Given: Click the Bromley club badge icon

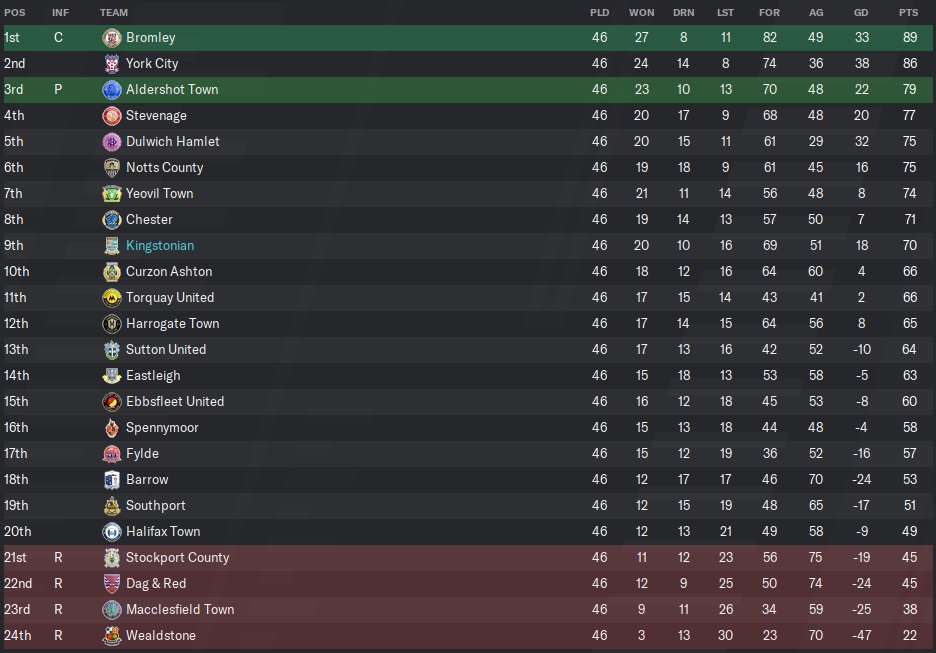Looking at the screenshot, I should 111,38.
